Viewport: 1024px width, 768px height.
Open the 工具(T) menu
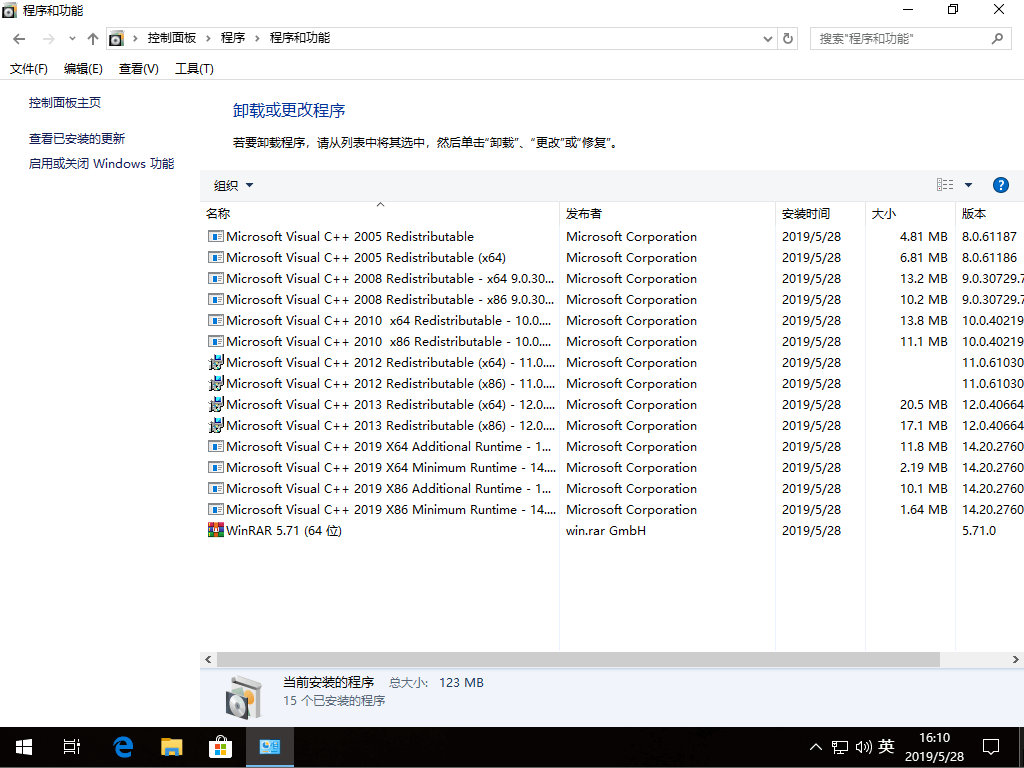pyautogui.click(x=193, y=68)
